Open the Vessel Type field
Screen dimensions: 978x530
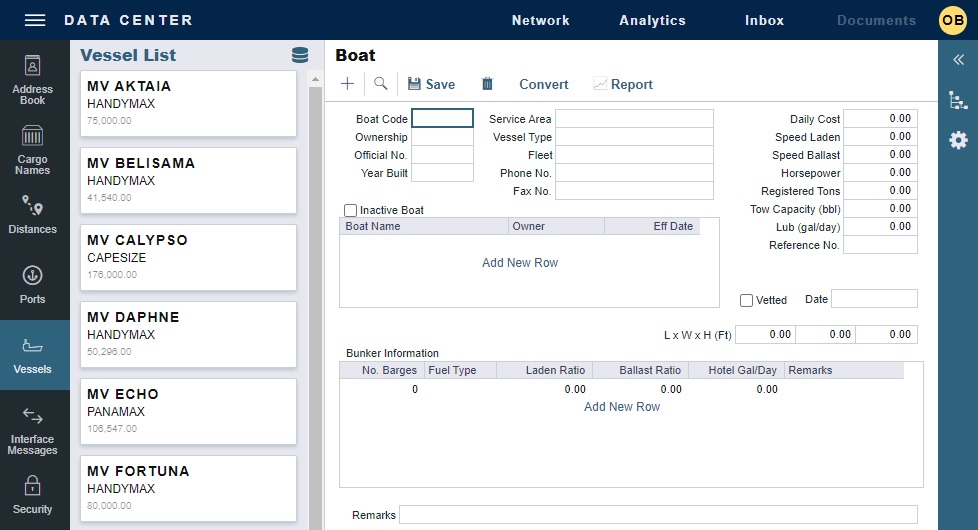[x=634, y=137]
